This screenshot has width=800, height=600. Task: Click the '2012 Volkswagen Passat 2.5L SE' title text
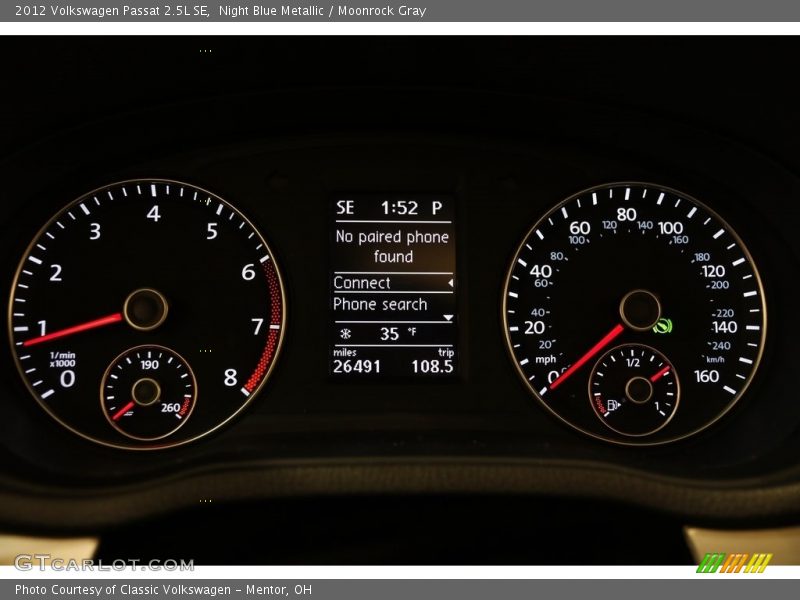click(112, 10)
